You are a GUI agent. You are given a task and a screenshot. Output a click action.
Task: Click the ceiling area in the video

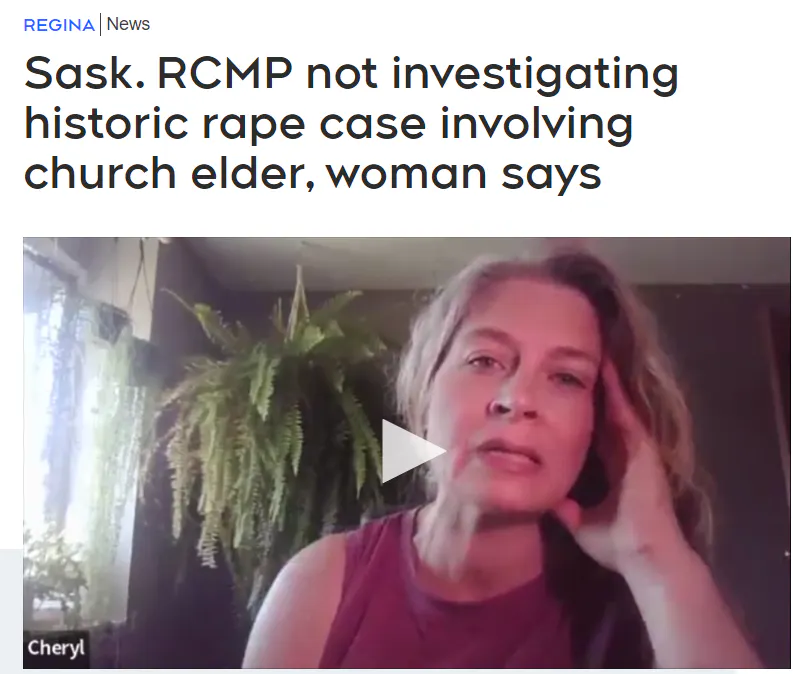[x=354, y=260]
